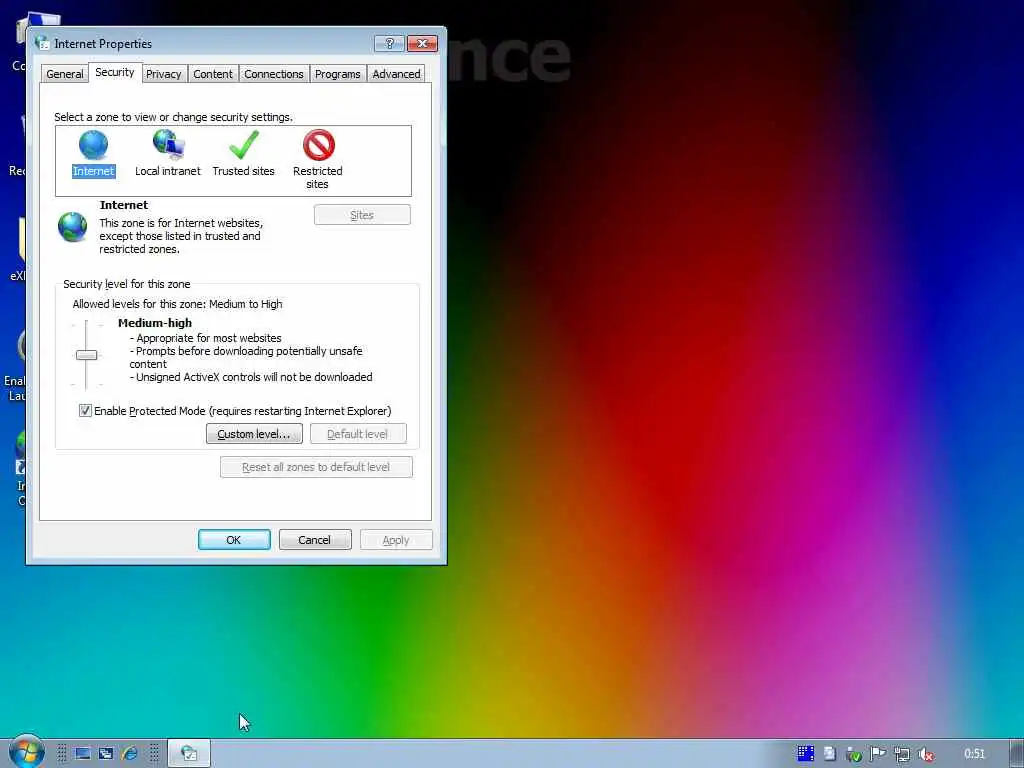The width and height of the screenshot is (1024, 768).
Task: Switch to the Programs tab
Action: click(338, 74)
